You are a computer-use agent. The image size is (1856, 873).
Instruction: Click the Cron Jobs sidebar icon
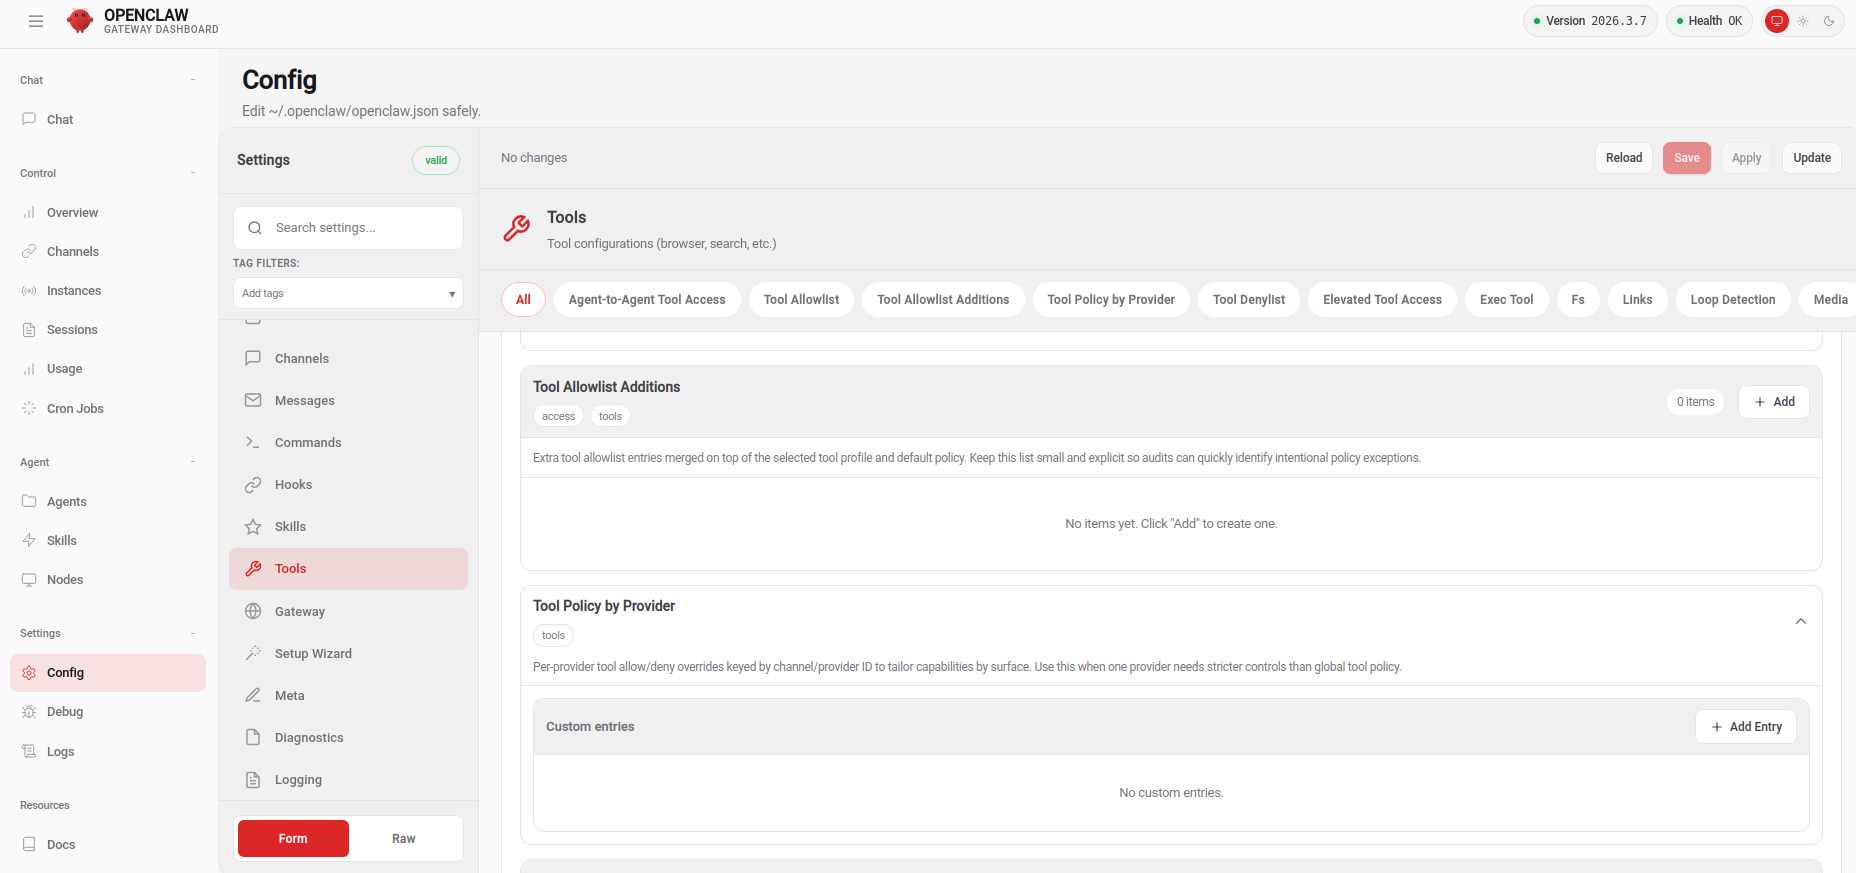click(29, 408)
